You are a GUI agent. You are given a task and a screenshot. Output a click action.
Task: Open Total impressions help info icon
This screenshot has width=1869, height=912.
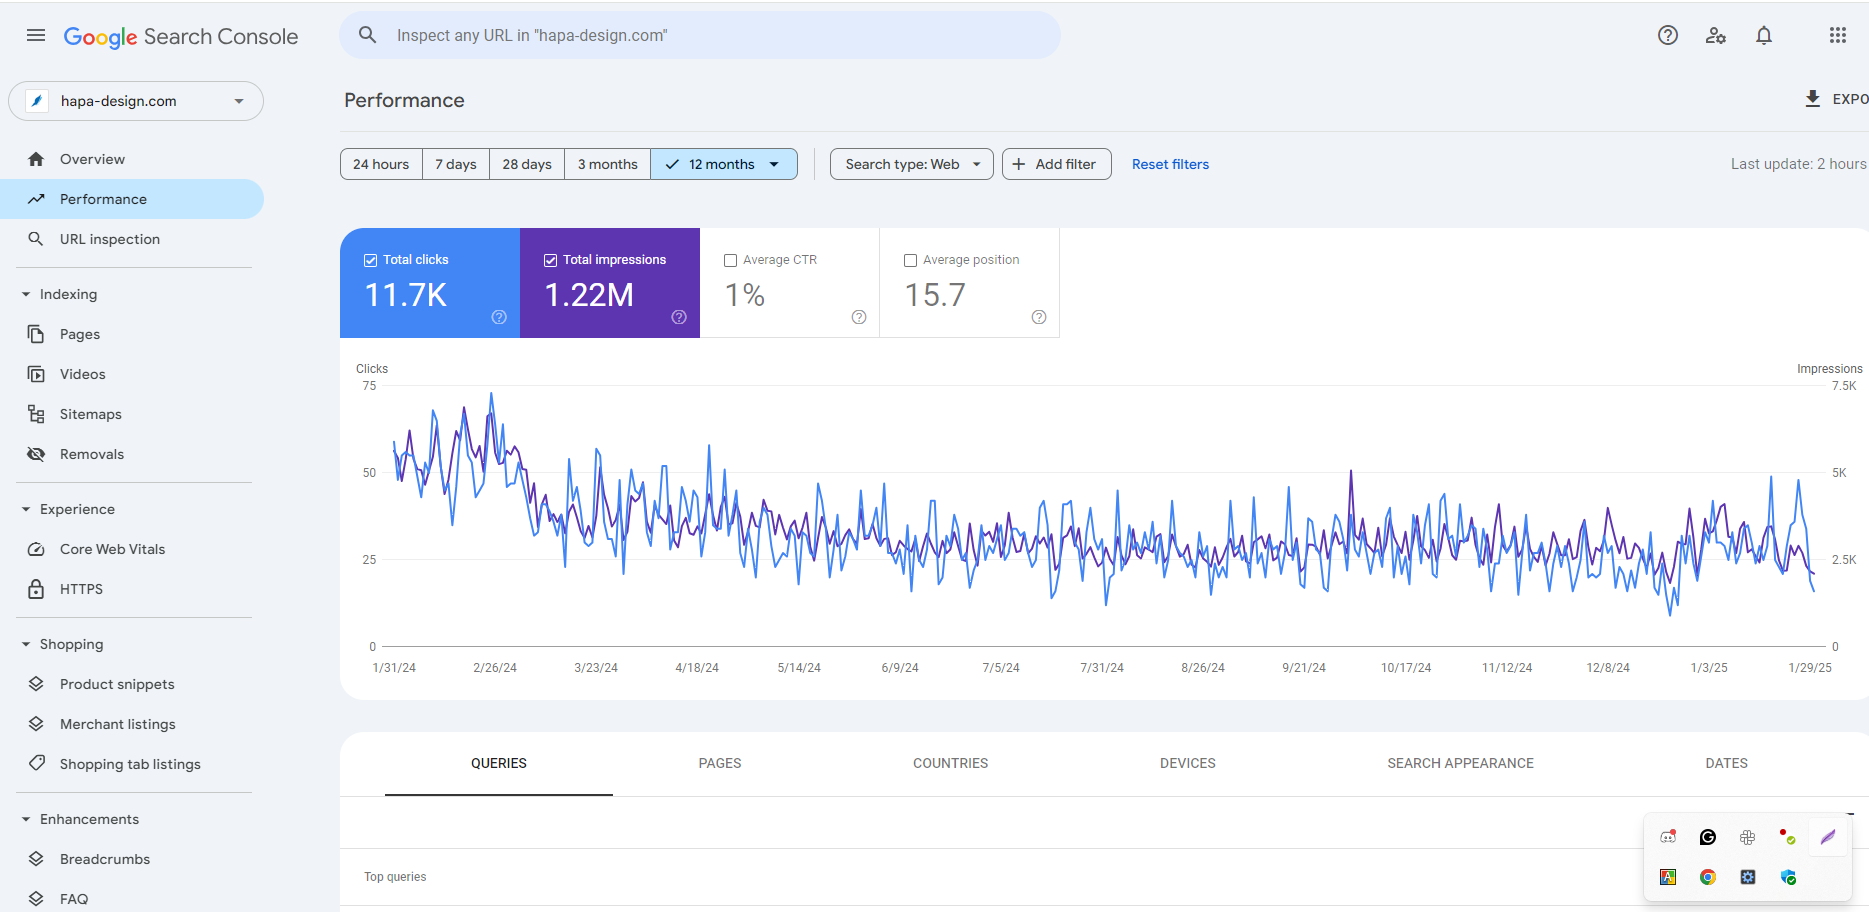[679, 317]
